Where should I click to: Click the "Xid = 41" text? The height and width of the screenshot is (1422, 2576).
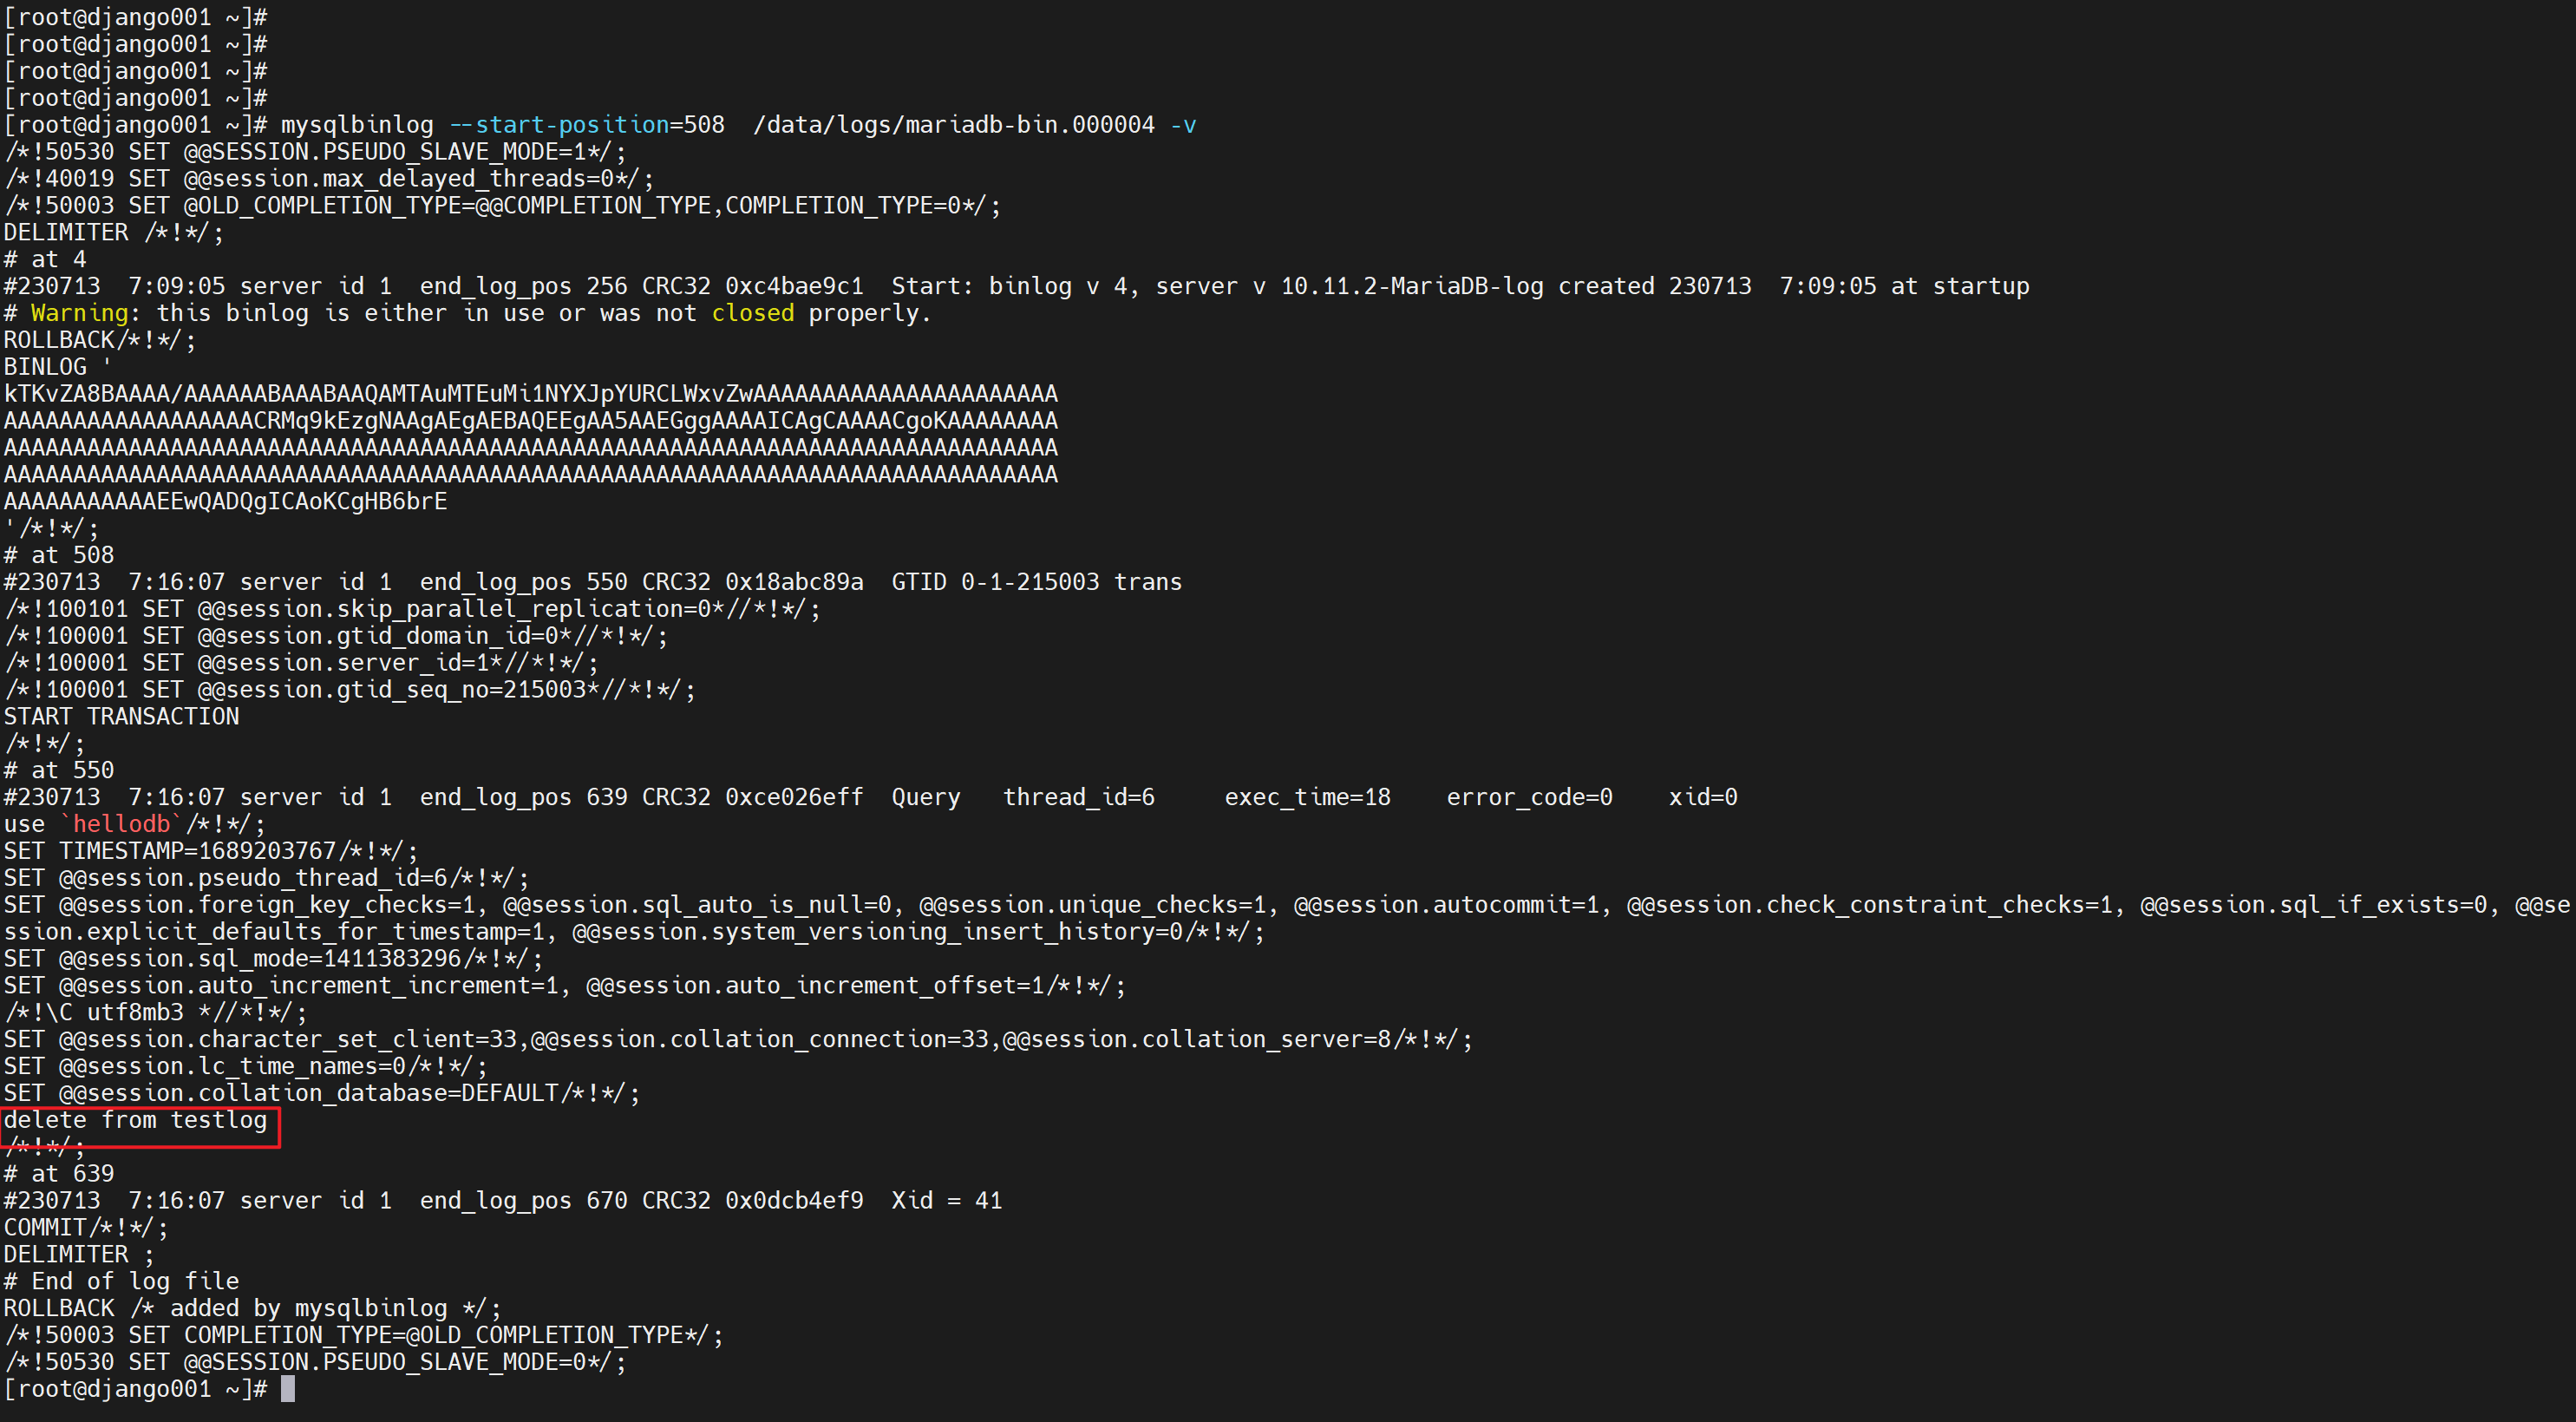tap(946, 1201)
